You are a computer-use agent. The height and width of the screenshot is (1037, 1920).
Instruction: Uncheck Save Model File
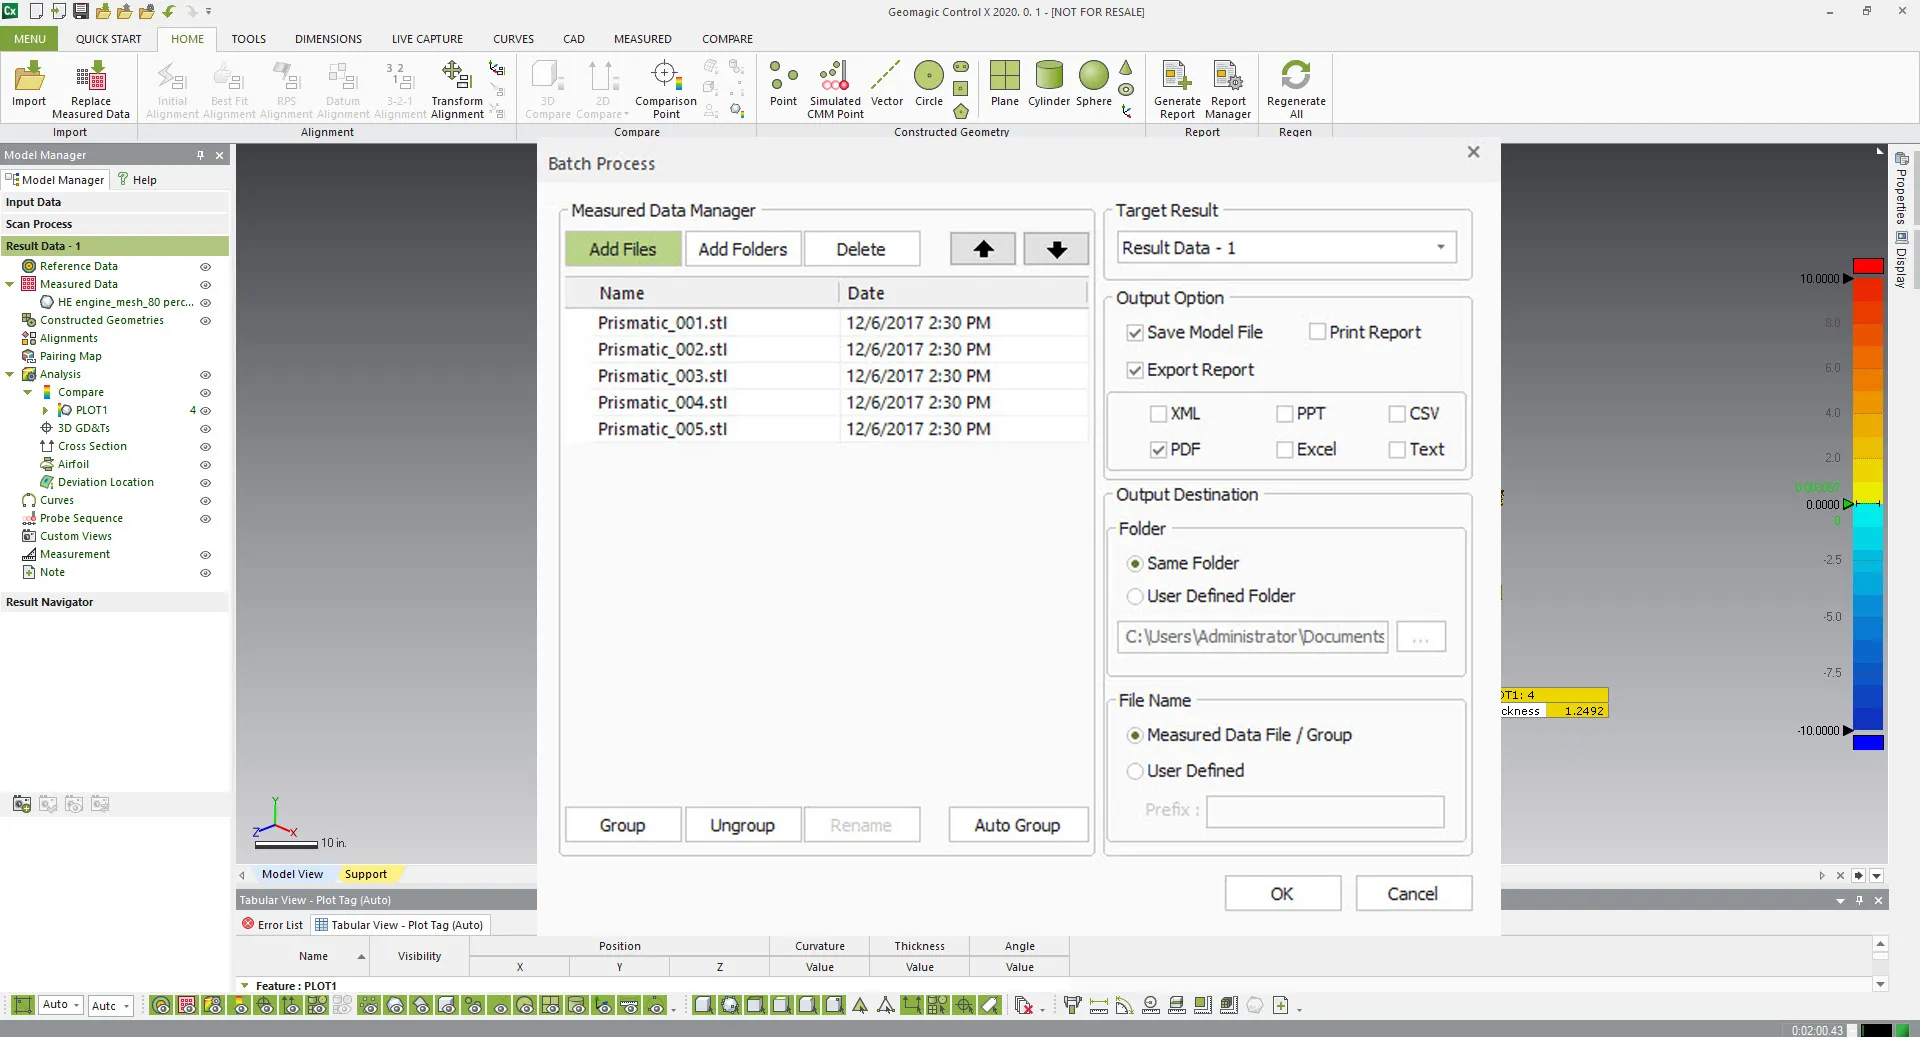click(x=1135, y=332)
